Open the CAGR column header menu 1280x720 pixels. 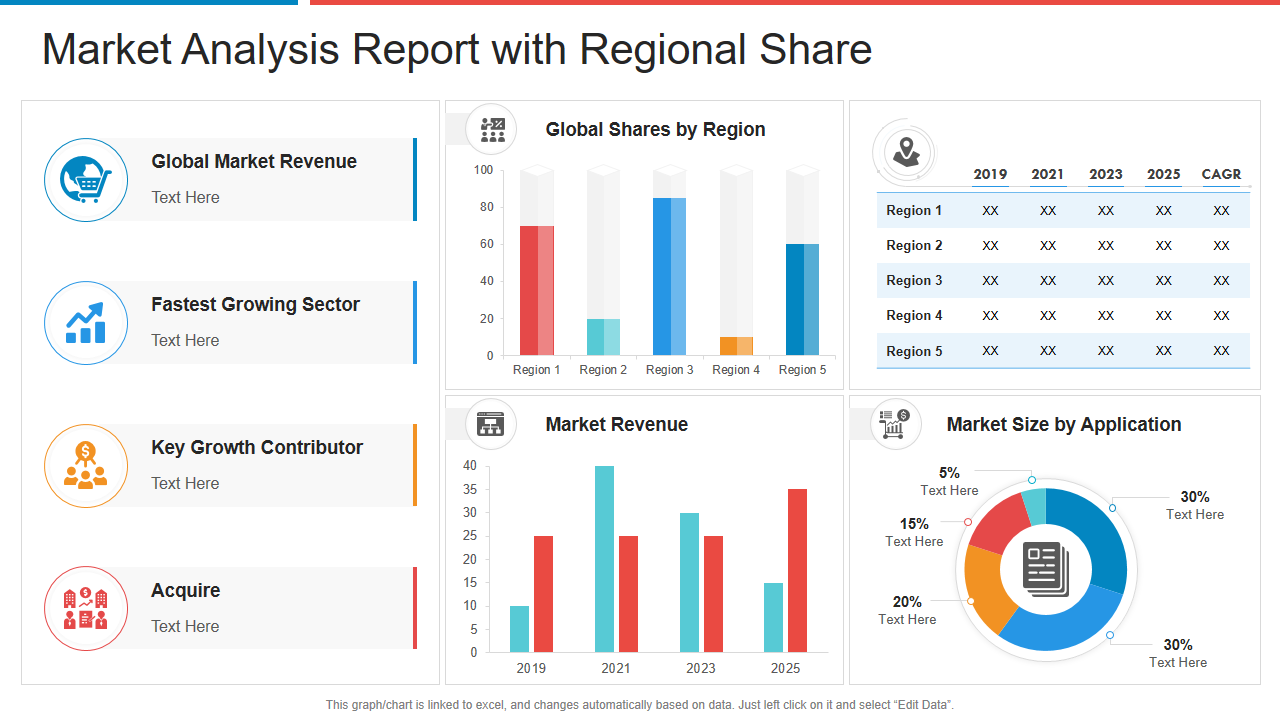1221,174
